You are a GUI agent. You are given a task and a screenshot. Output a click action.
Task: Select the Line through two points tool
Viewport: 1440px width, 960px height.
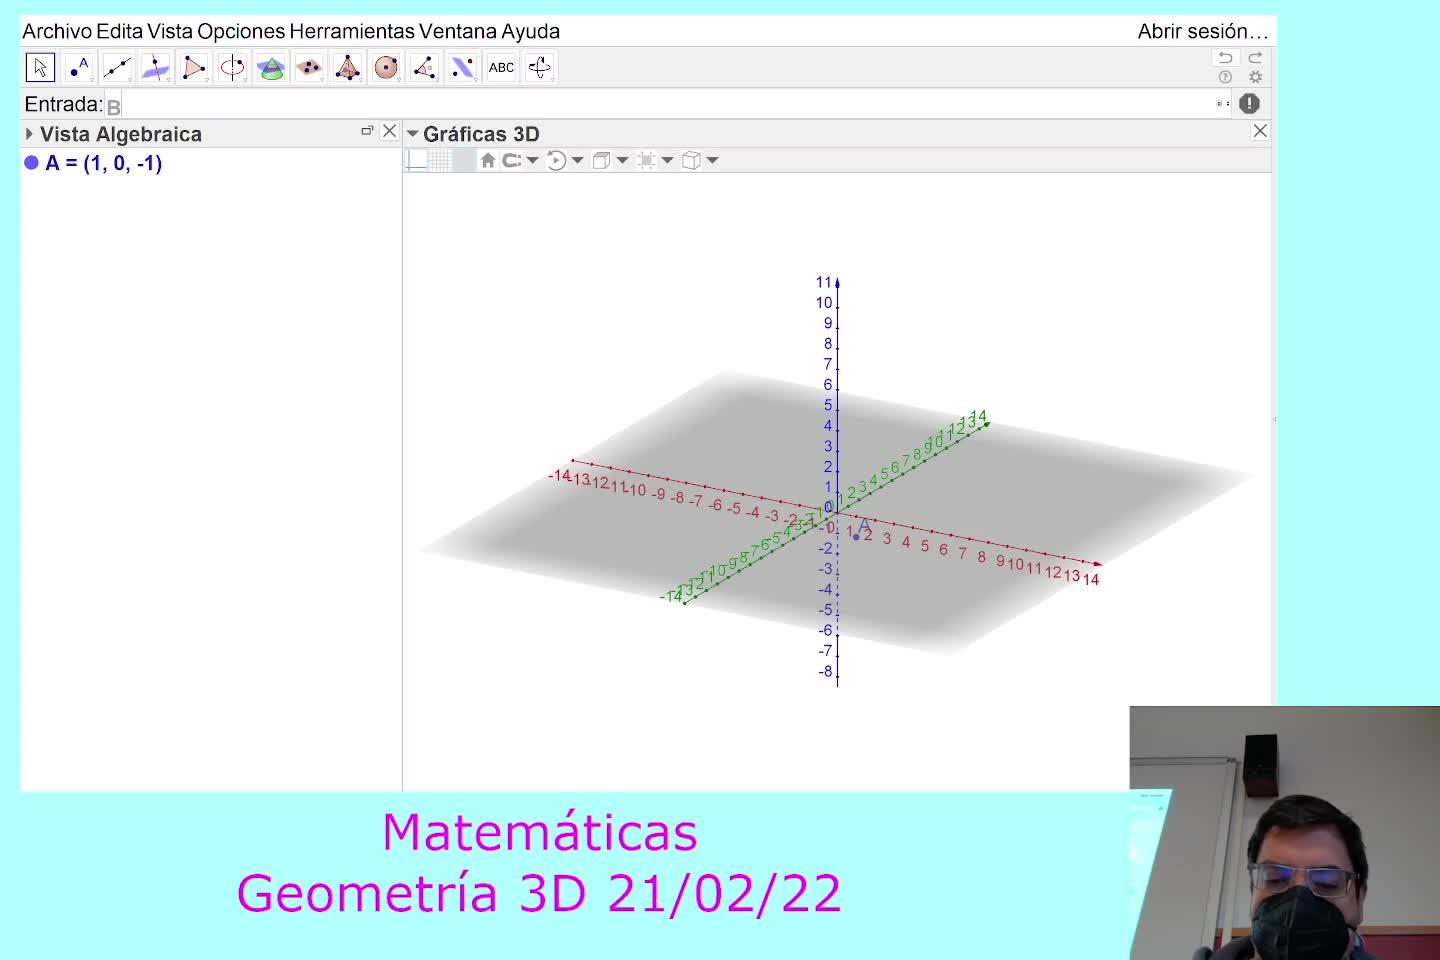coord(117,68)
